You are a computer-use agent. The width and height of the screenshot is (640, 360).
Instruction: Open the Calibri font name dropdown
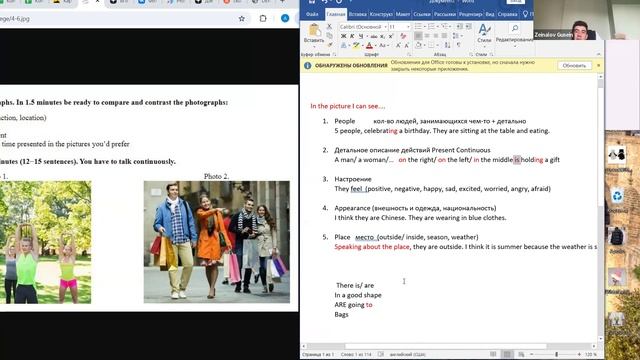[385, 27]
